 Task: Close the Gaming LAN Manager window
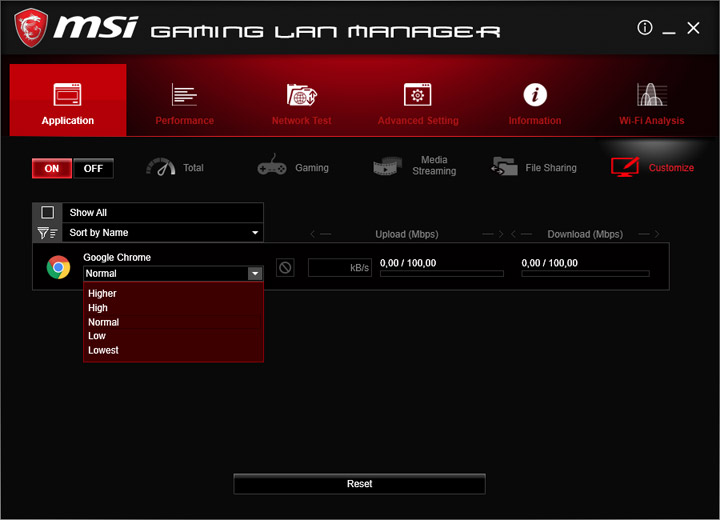pyautogui.click(x=693, y=28)
